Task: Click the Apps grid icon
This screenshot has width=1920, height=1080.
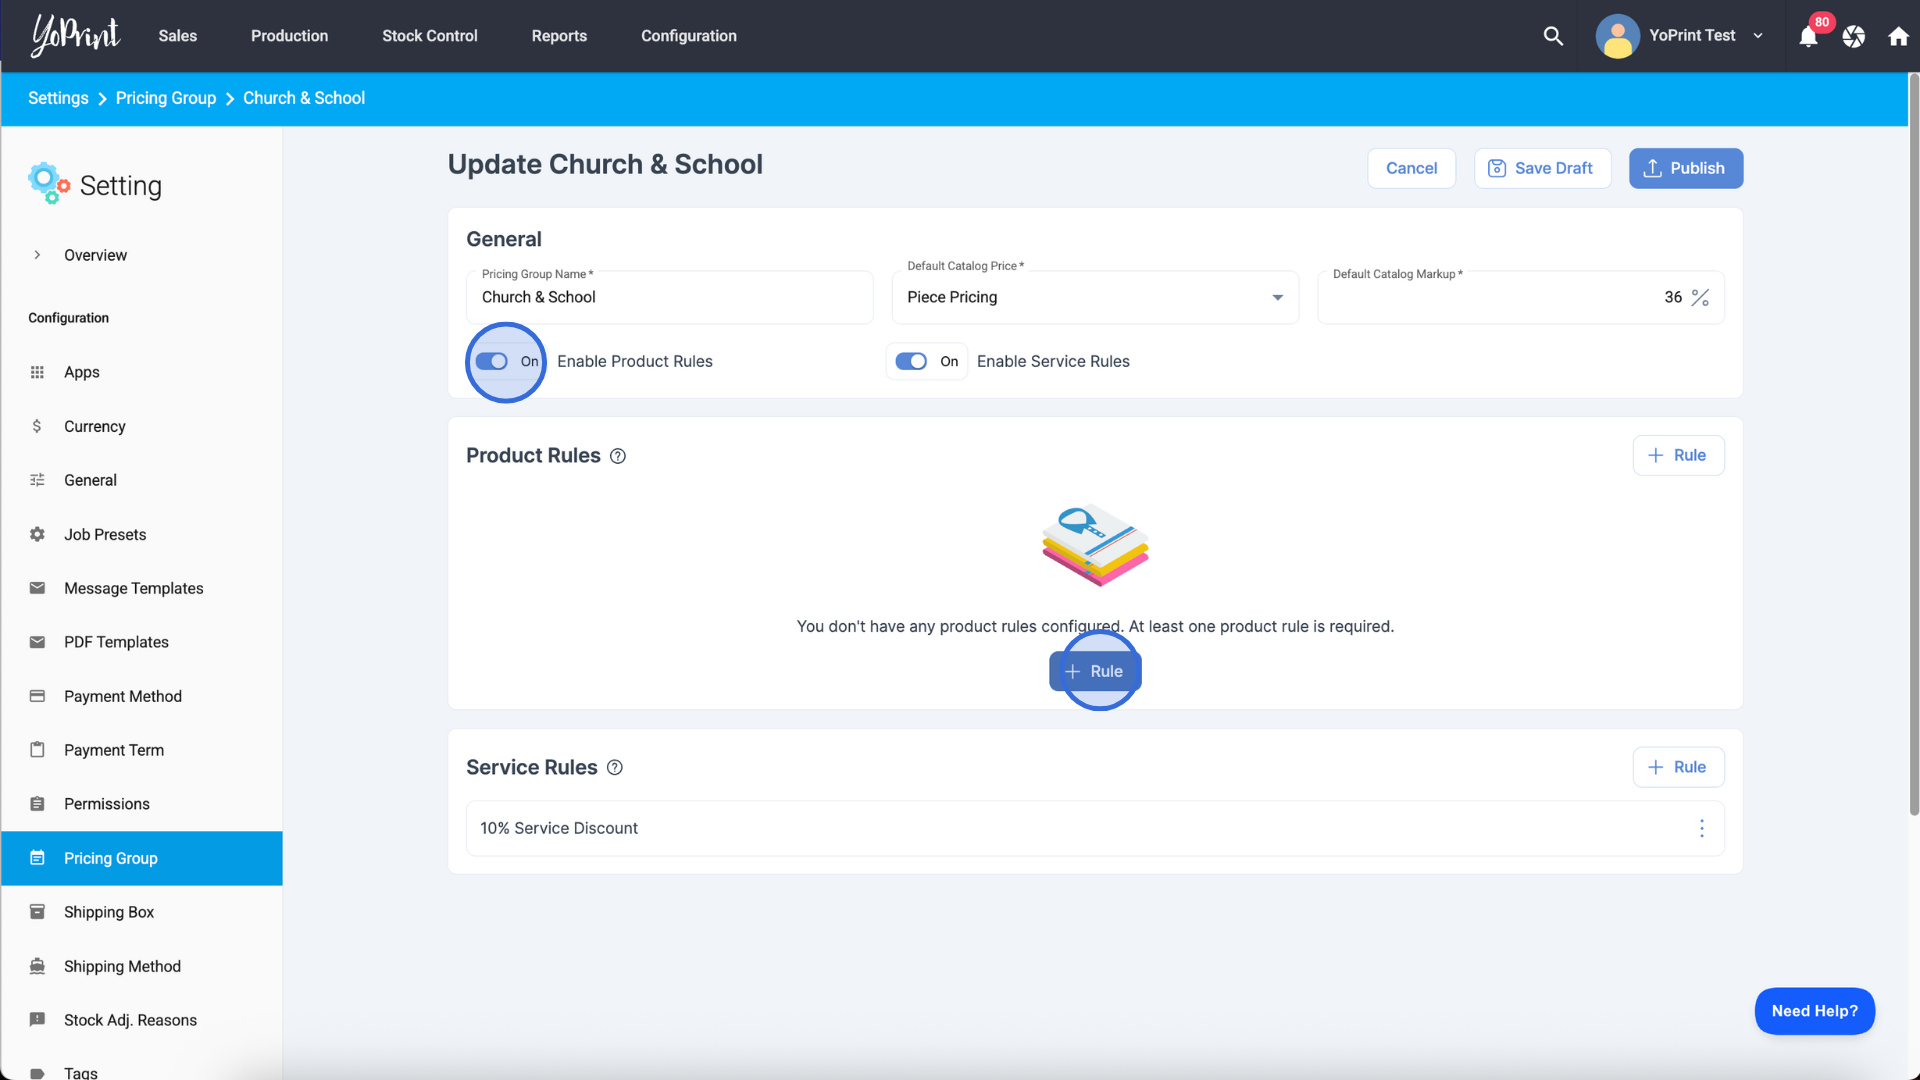Action: click(x=37, y=372)
